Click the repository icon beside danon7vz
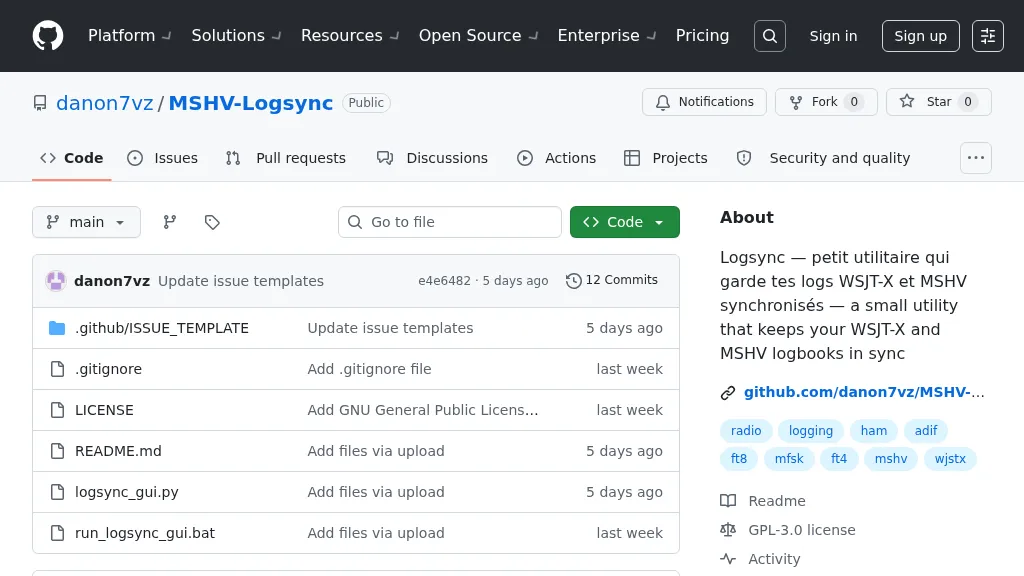Image resolution: width=1024 pixels, height=576 pixels. [x=40, y=103]
